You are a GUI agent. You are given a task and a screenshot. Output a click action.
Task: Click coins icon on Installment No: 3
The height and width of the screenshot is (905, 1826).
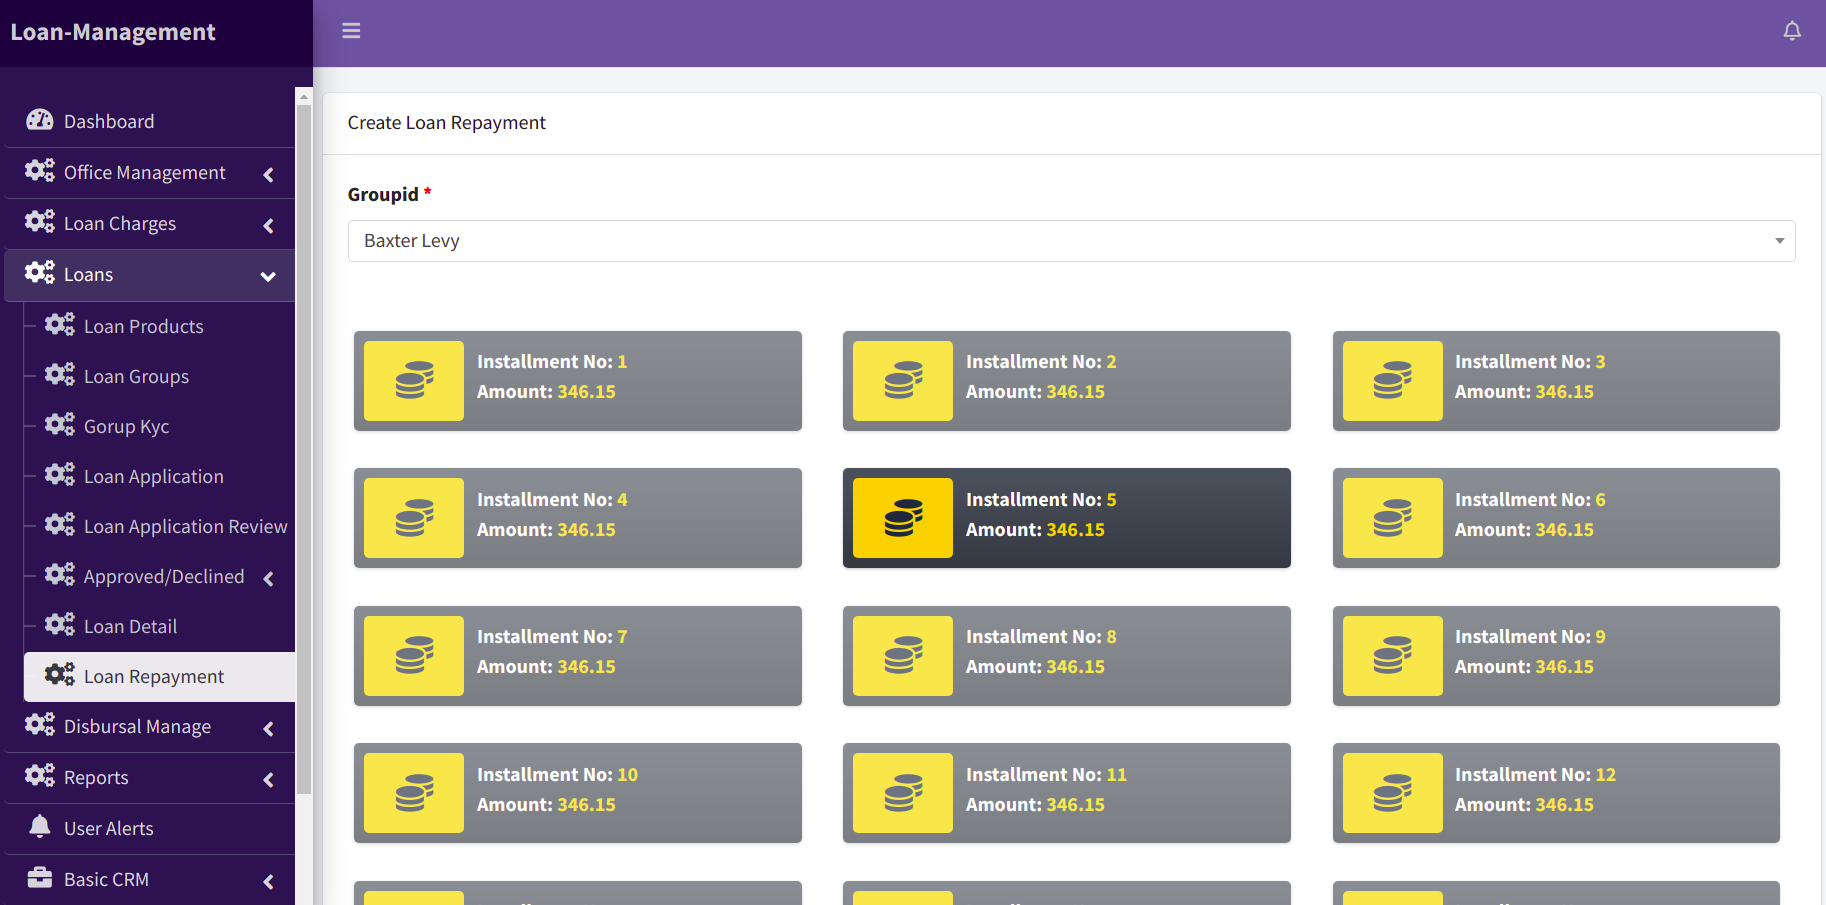[1393, 381]
